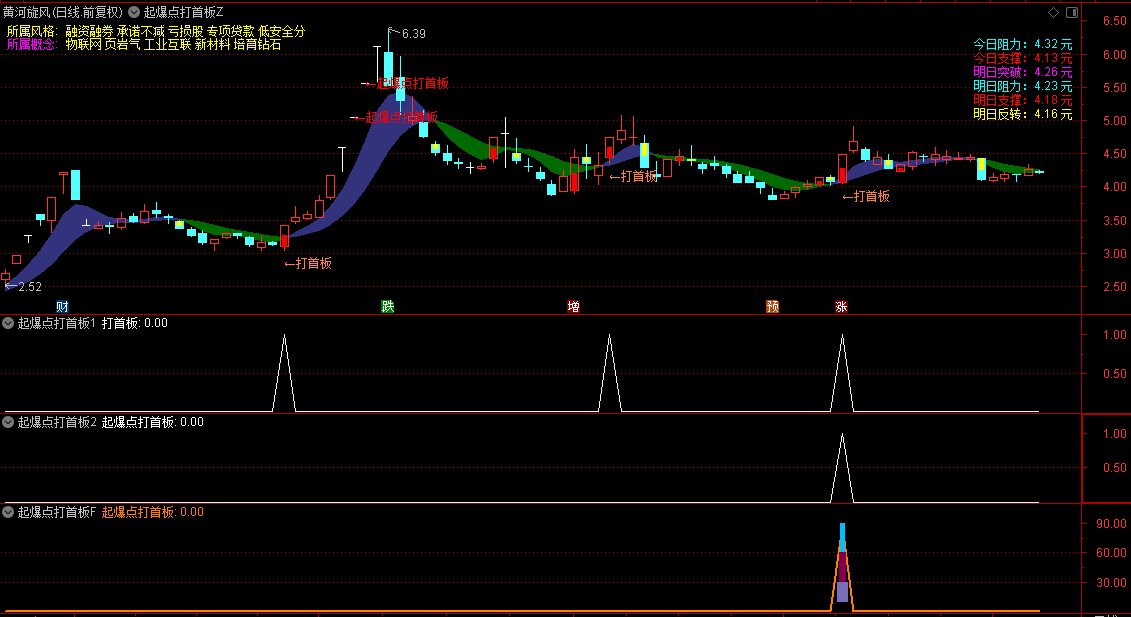Screen dimensions: 1131x617
Task: Click the 6.39 high price marker
Action: point(413,34)
